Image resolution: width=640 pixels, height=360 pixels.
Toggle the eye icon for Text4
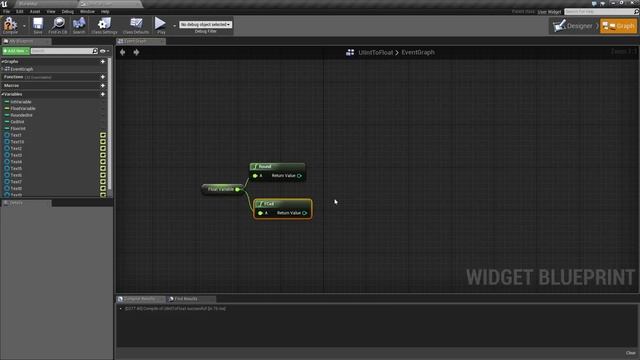click(103, 162)
